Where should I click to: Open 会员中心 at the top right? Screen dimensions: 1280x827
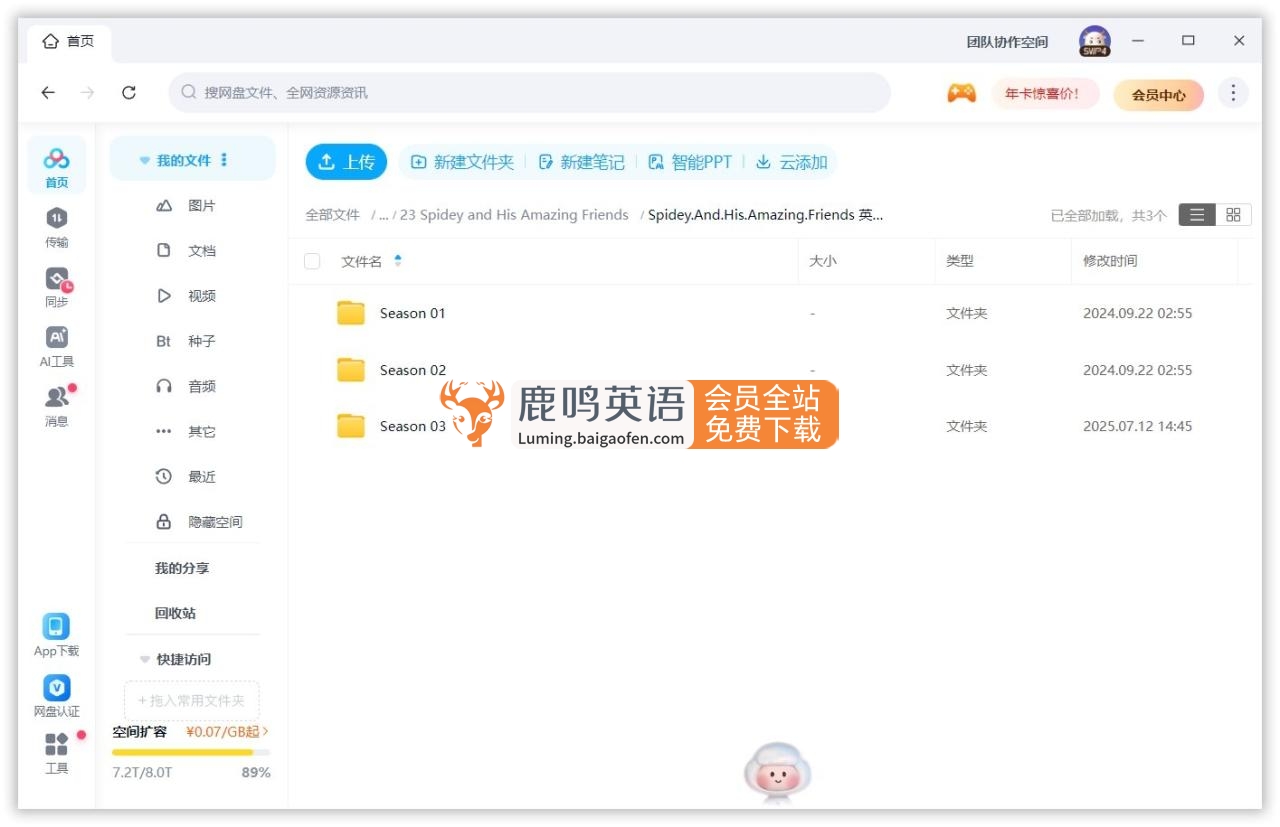coord(1159,92)
